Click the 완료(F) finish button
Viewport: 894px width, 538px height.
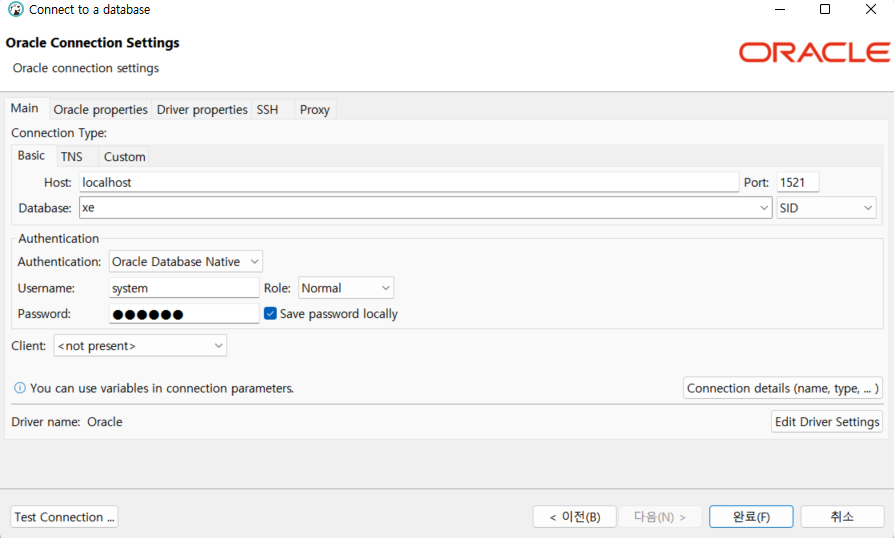click(751, 517)
